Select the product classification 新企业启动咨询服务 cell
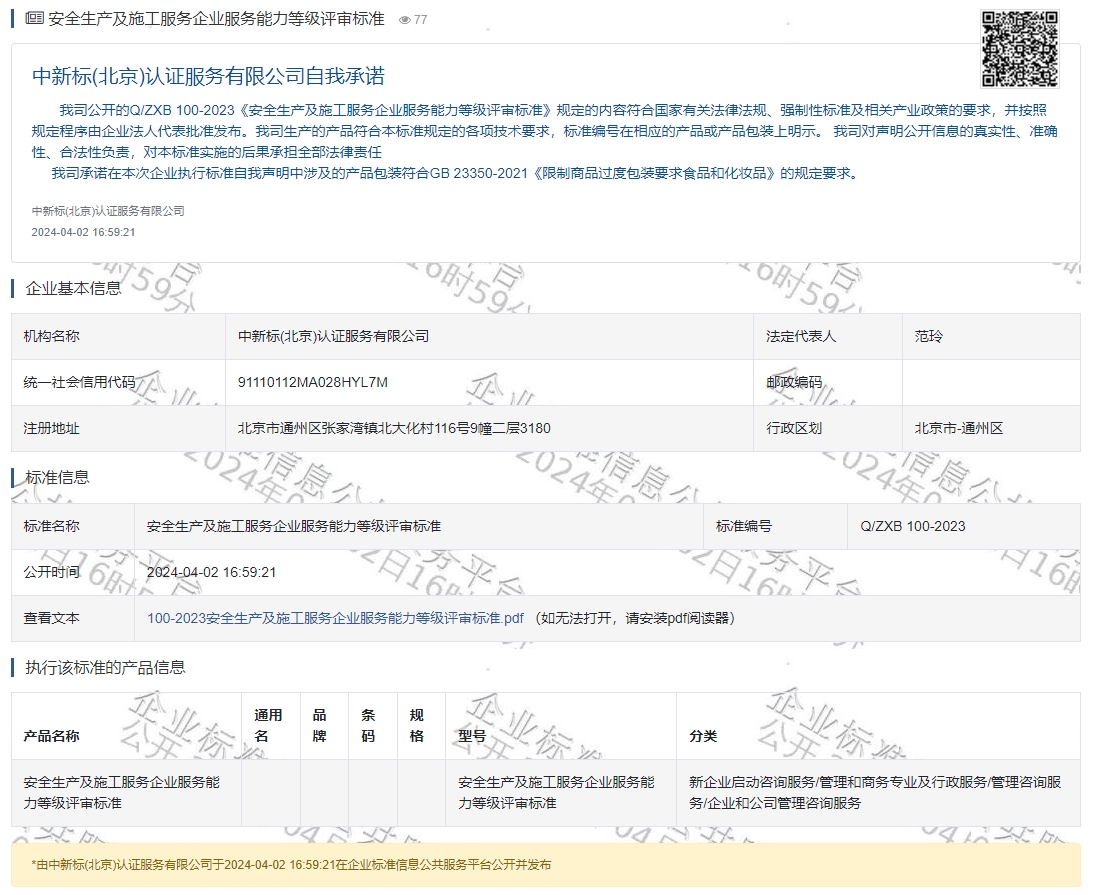 [878, 793]
